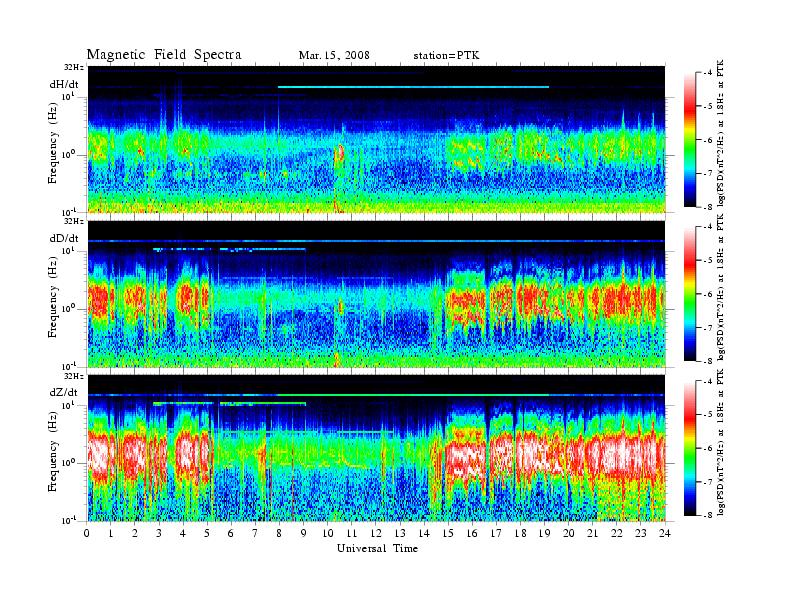Click the "7" tick on the Universal Time axis
The height and width of the screenshot is (612, 792).
pyautogui.click(x=255, y=534)
